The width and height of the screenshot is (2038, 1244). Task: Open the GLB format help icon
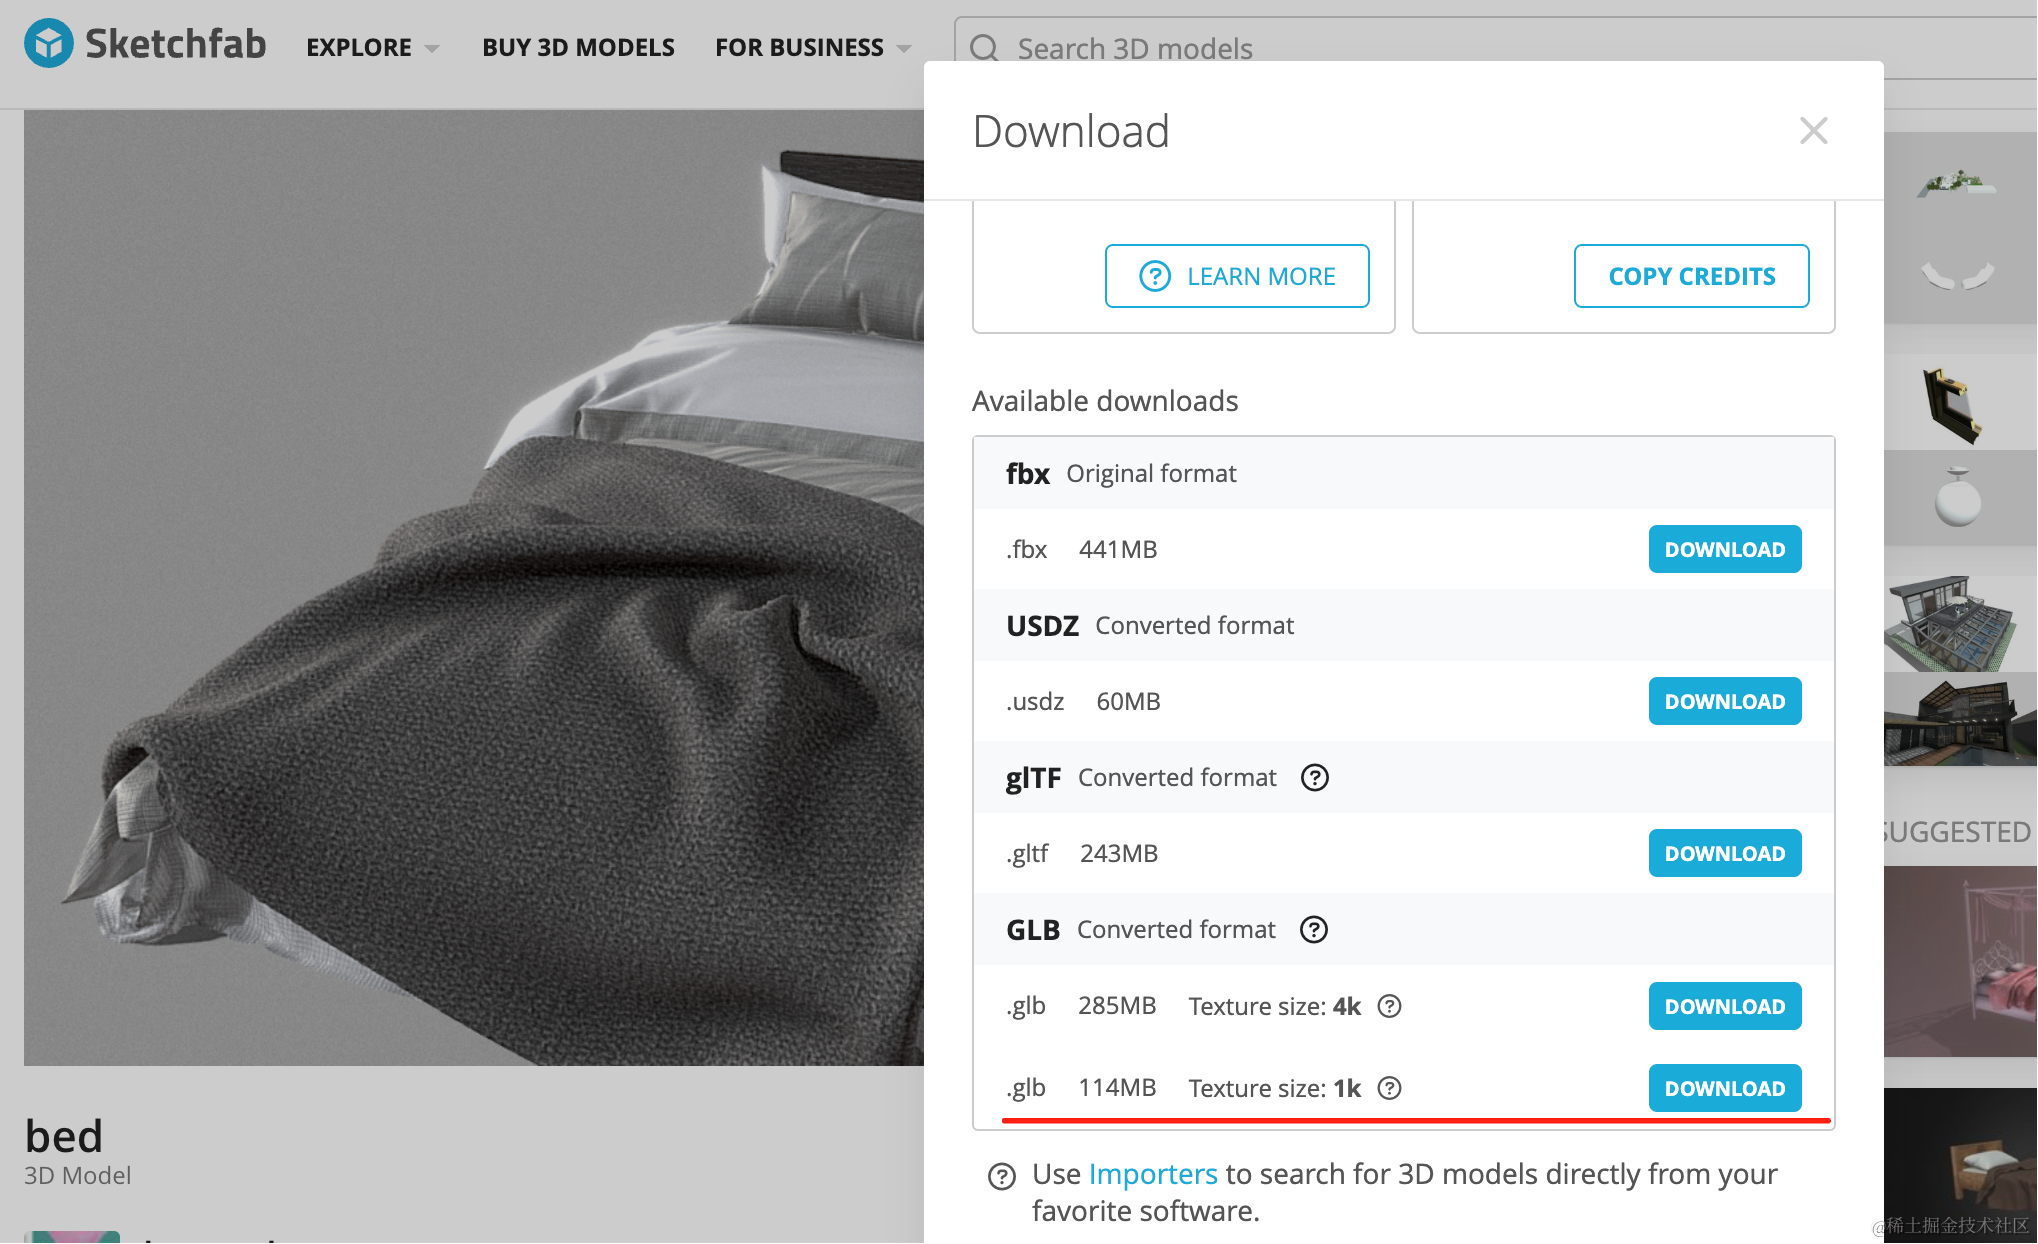coord(1314,929)
